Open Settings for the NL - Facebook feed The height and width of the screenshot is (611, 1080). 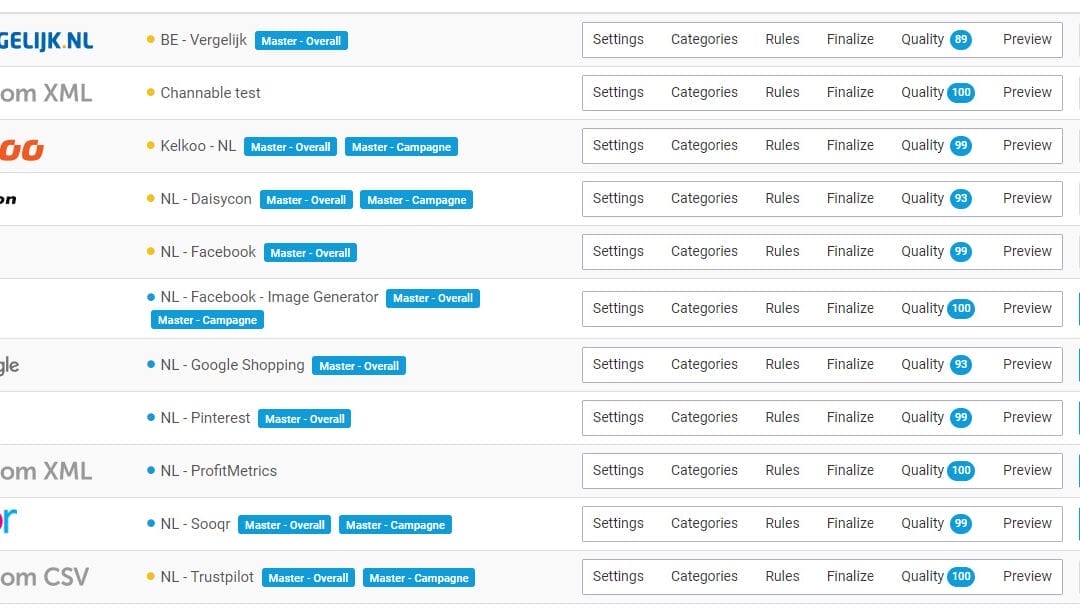[618, 252]
